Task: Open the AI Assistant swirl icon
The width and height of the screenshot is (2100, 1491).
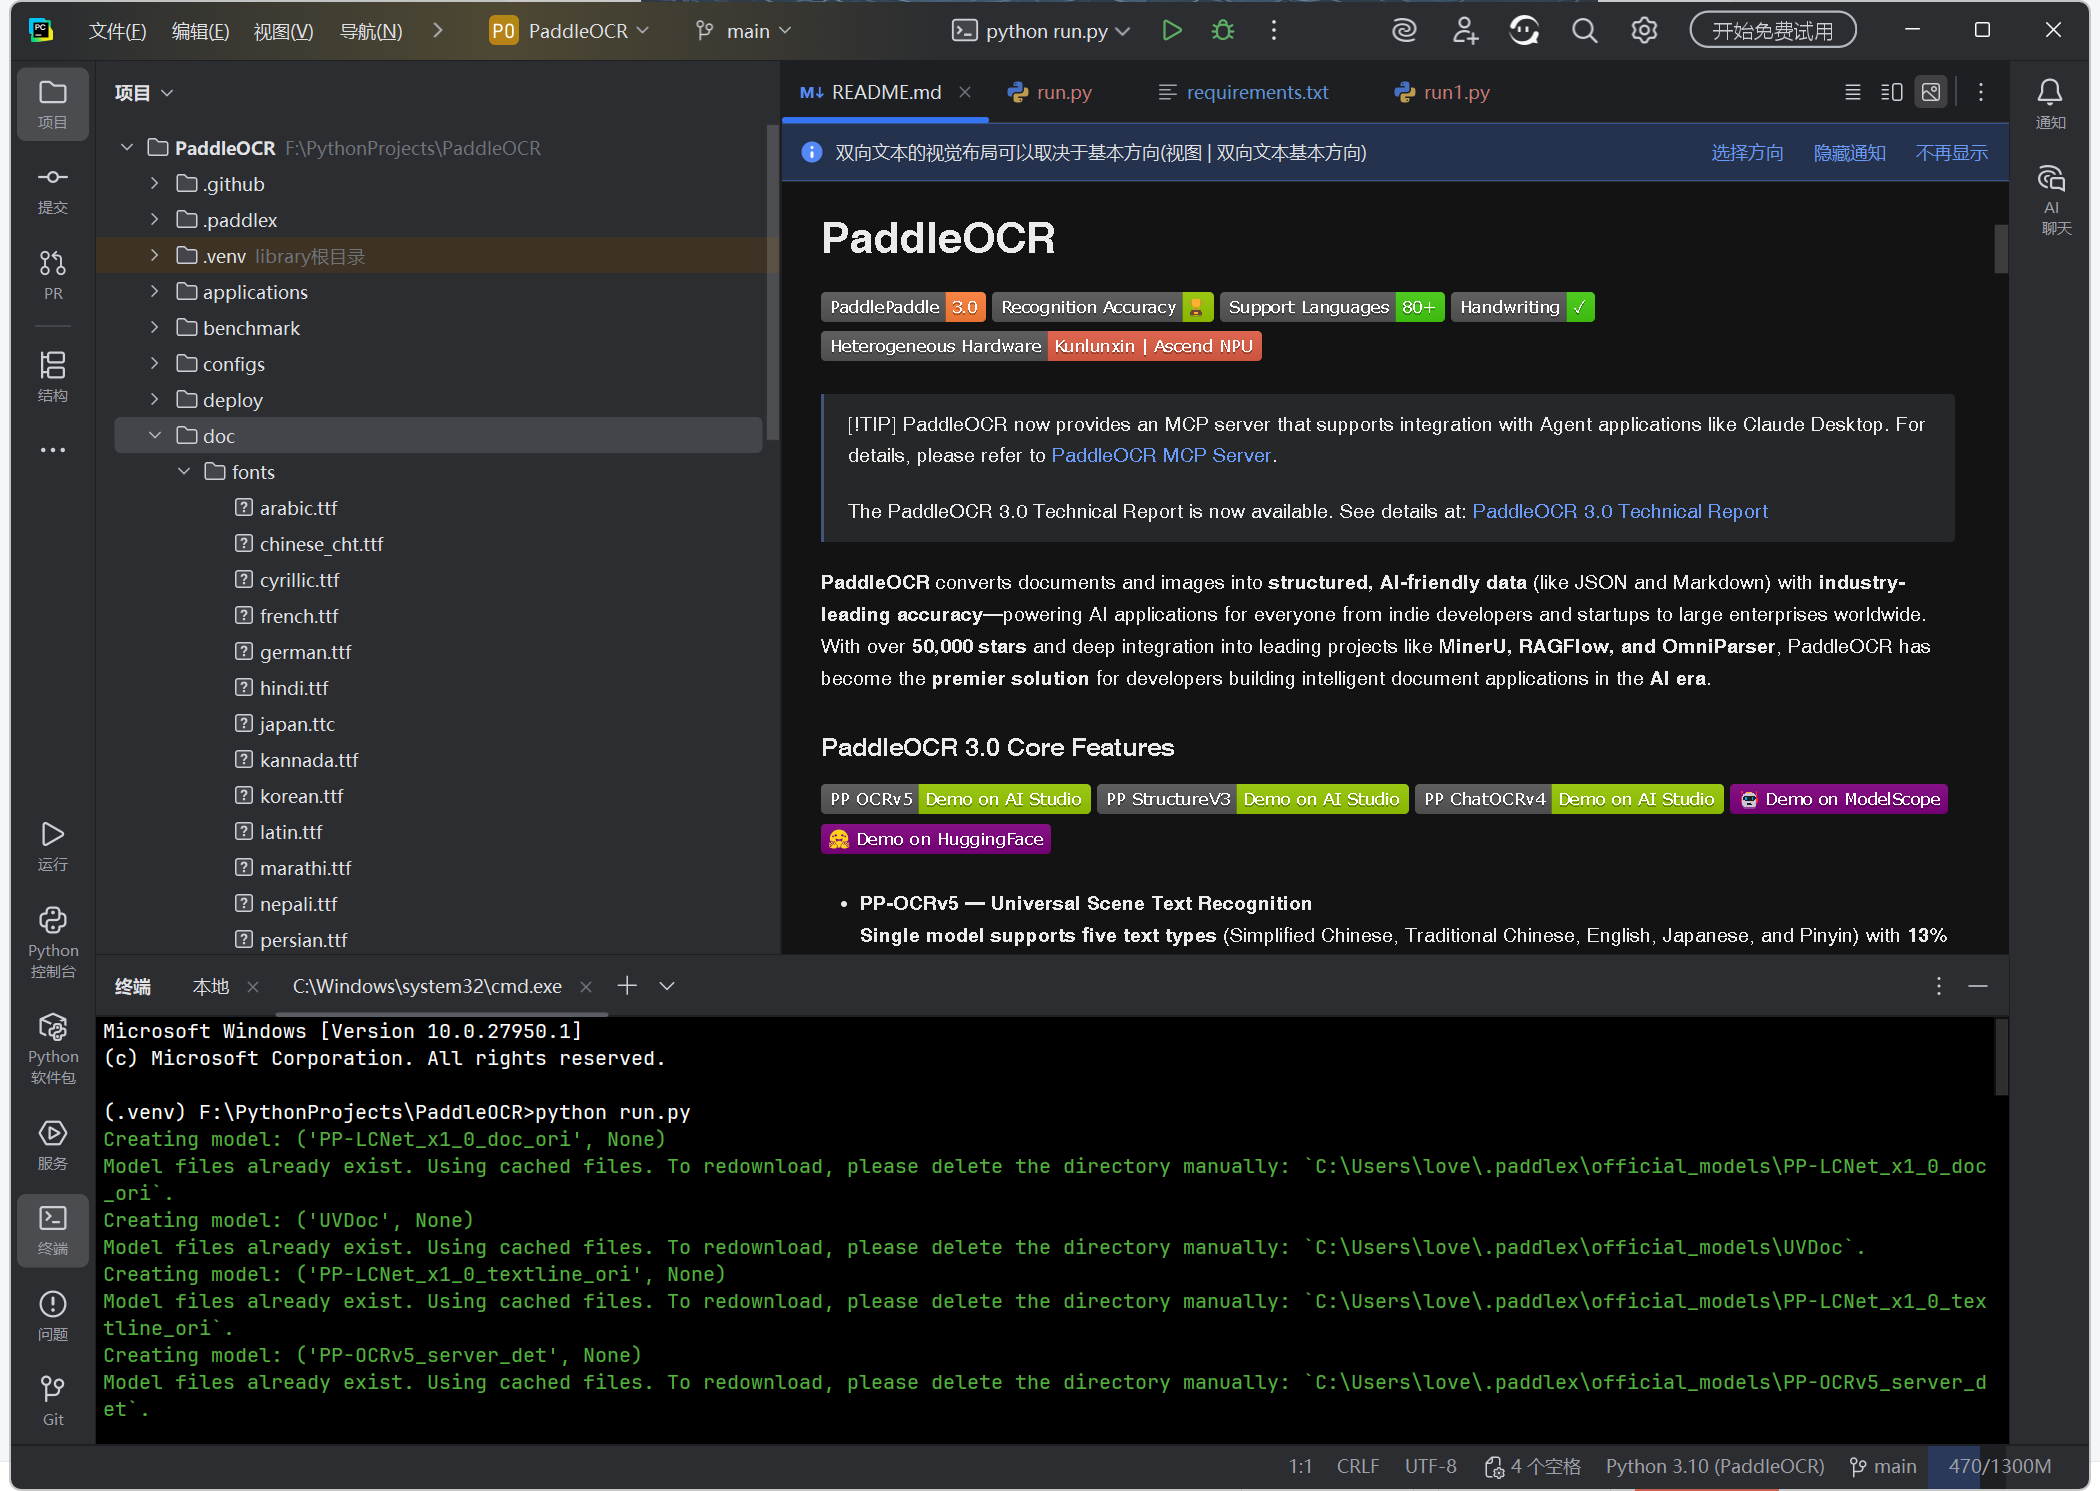Action: 1404,31
